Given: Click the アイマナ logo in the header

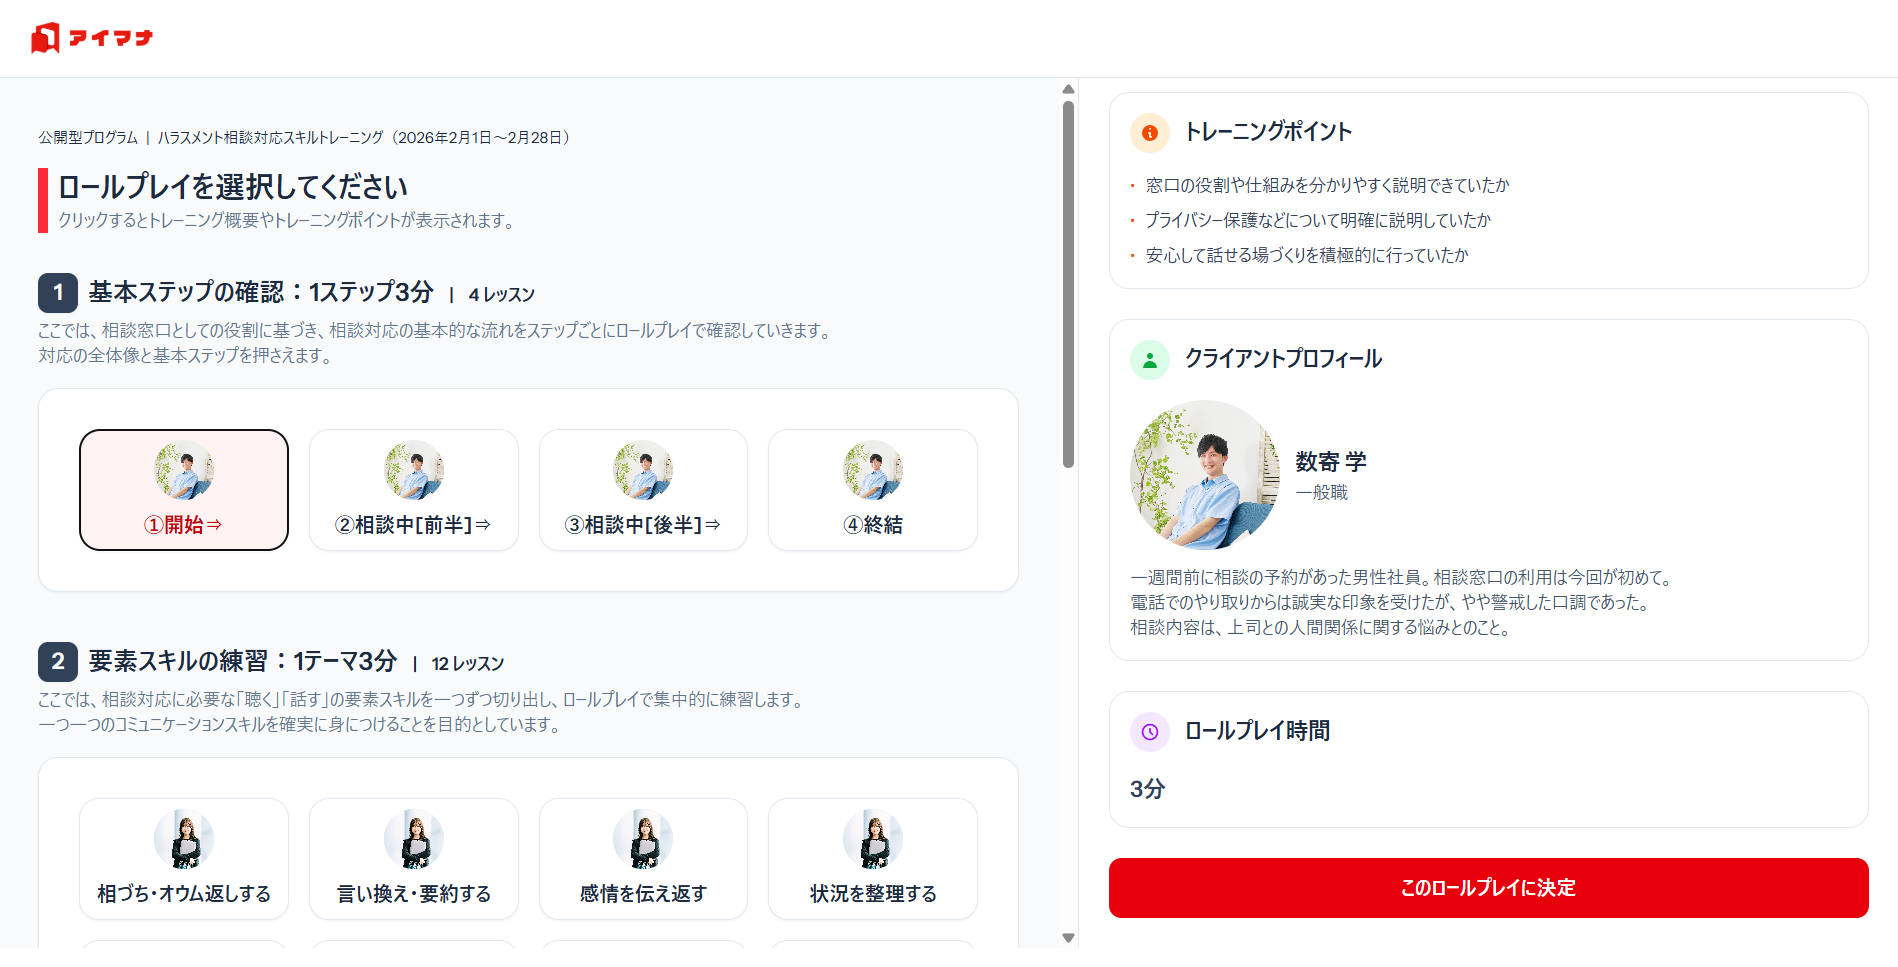Looking at the screenshot, I should pyautogui.click(x=91, y=38).
